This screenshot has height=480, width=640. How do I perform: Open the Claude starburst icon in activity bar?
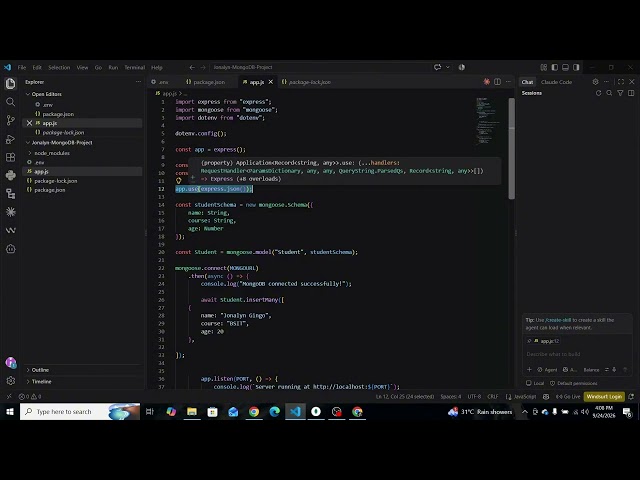(11, 212)
